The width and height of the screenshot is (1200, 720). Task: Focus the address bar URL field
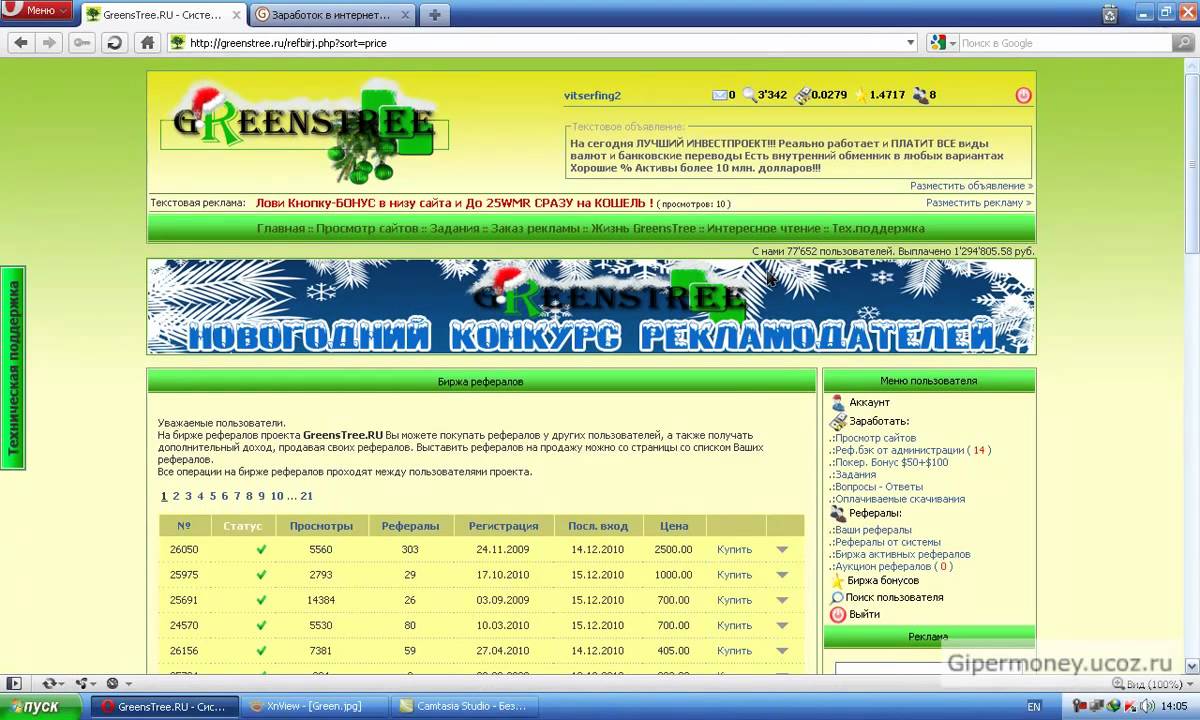tap(540, 43)
